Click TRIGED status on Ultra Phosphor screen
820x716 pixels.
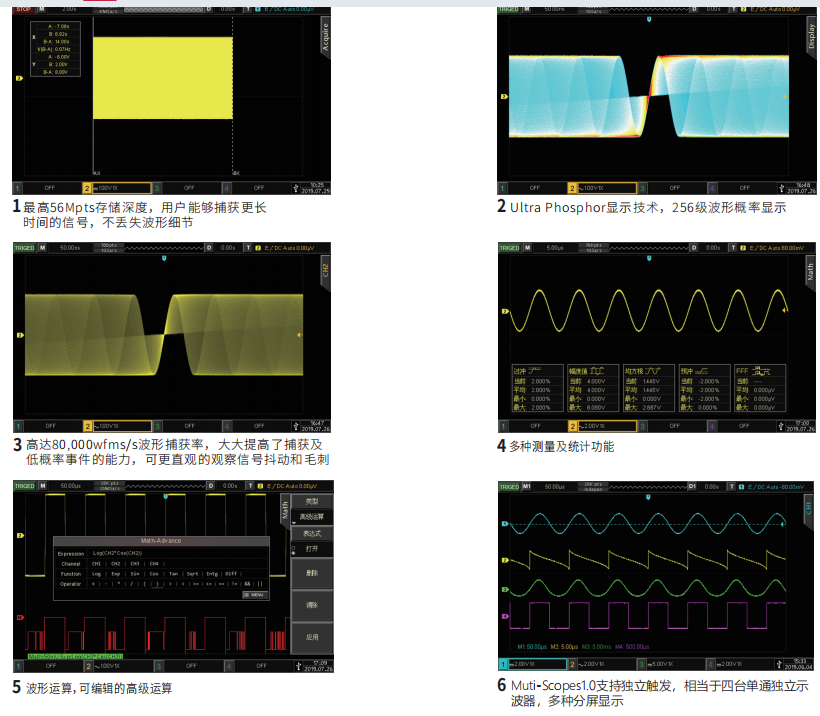pyautogui.click(x=508, y=9)
